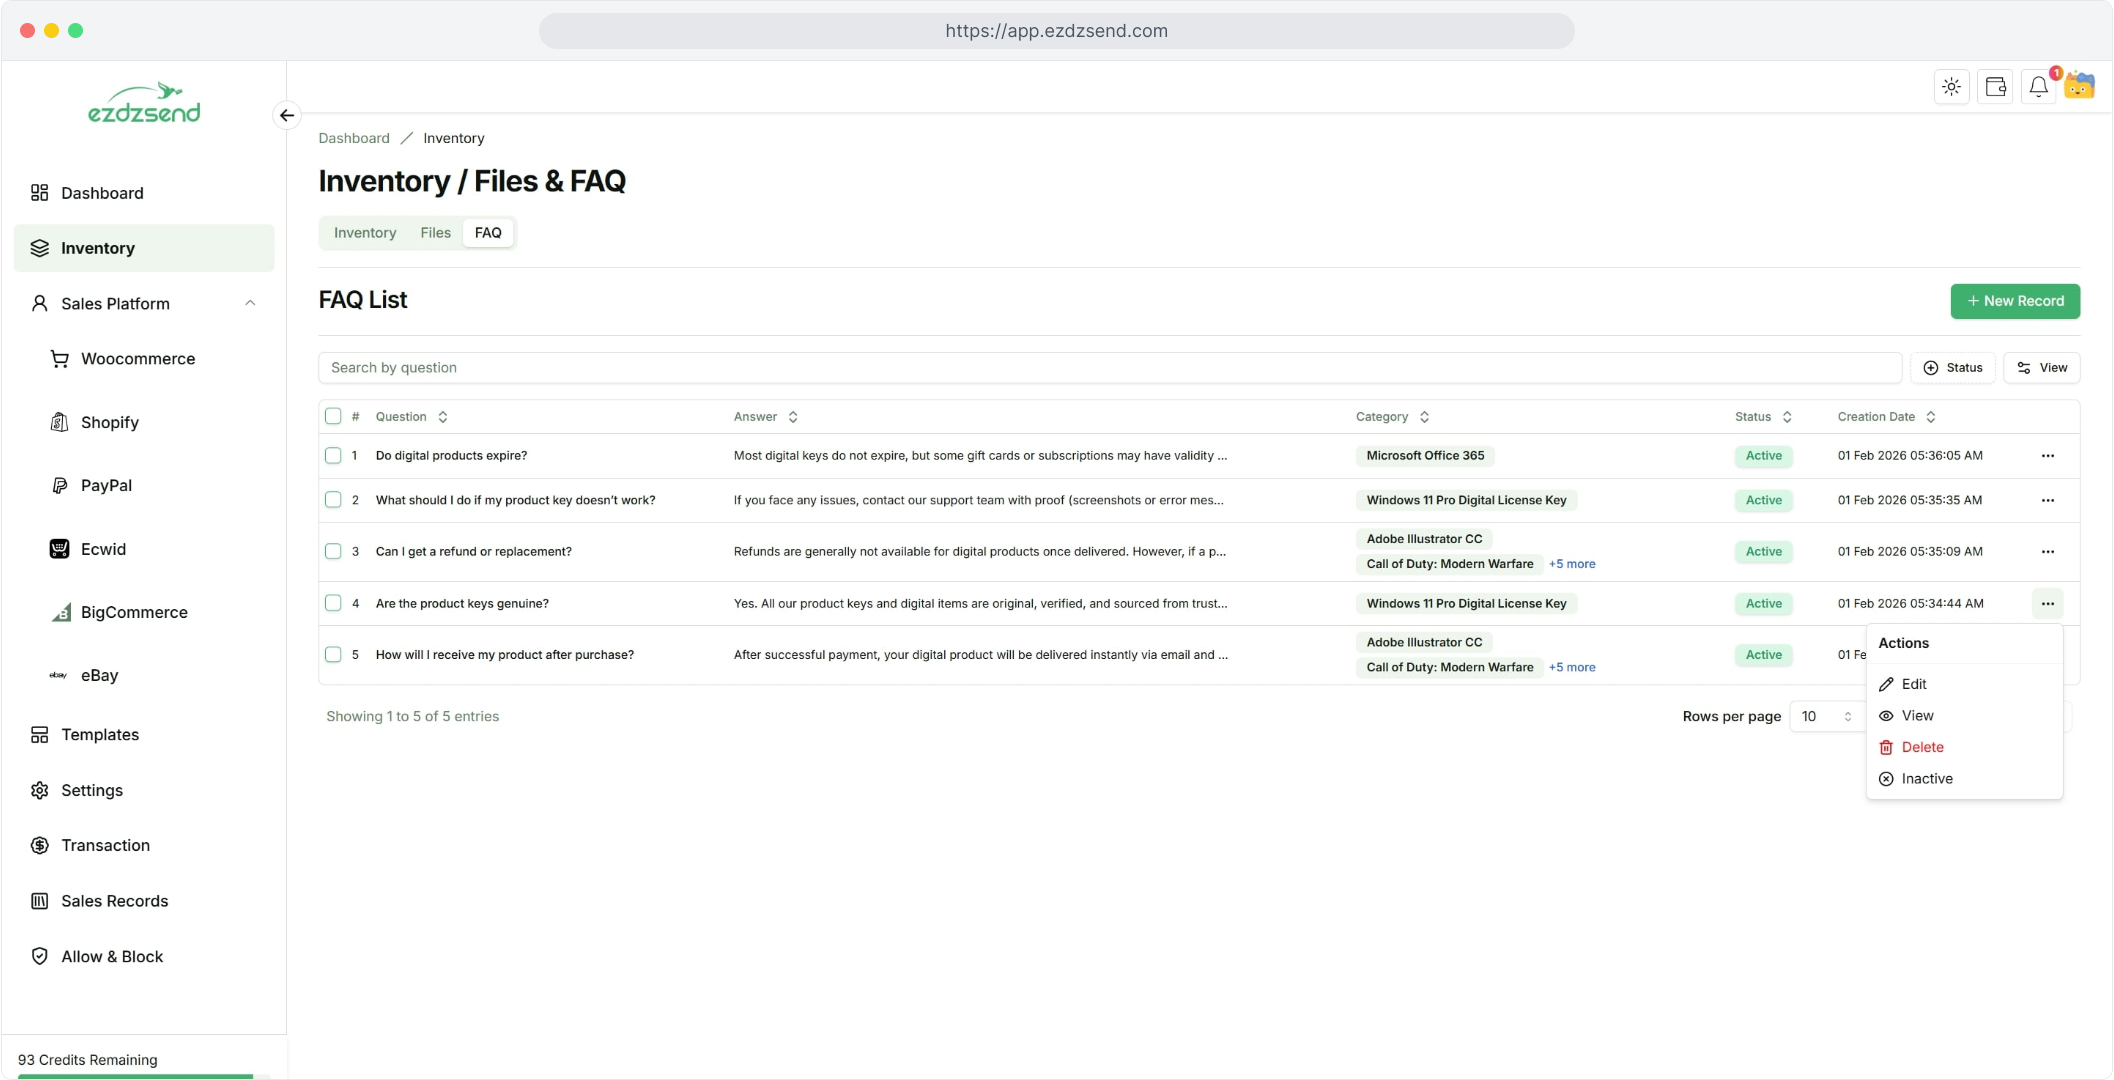Screen dimensions: 2114x1080
Task: Click the New Record button
Action: pos(2014,302)
